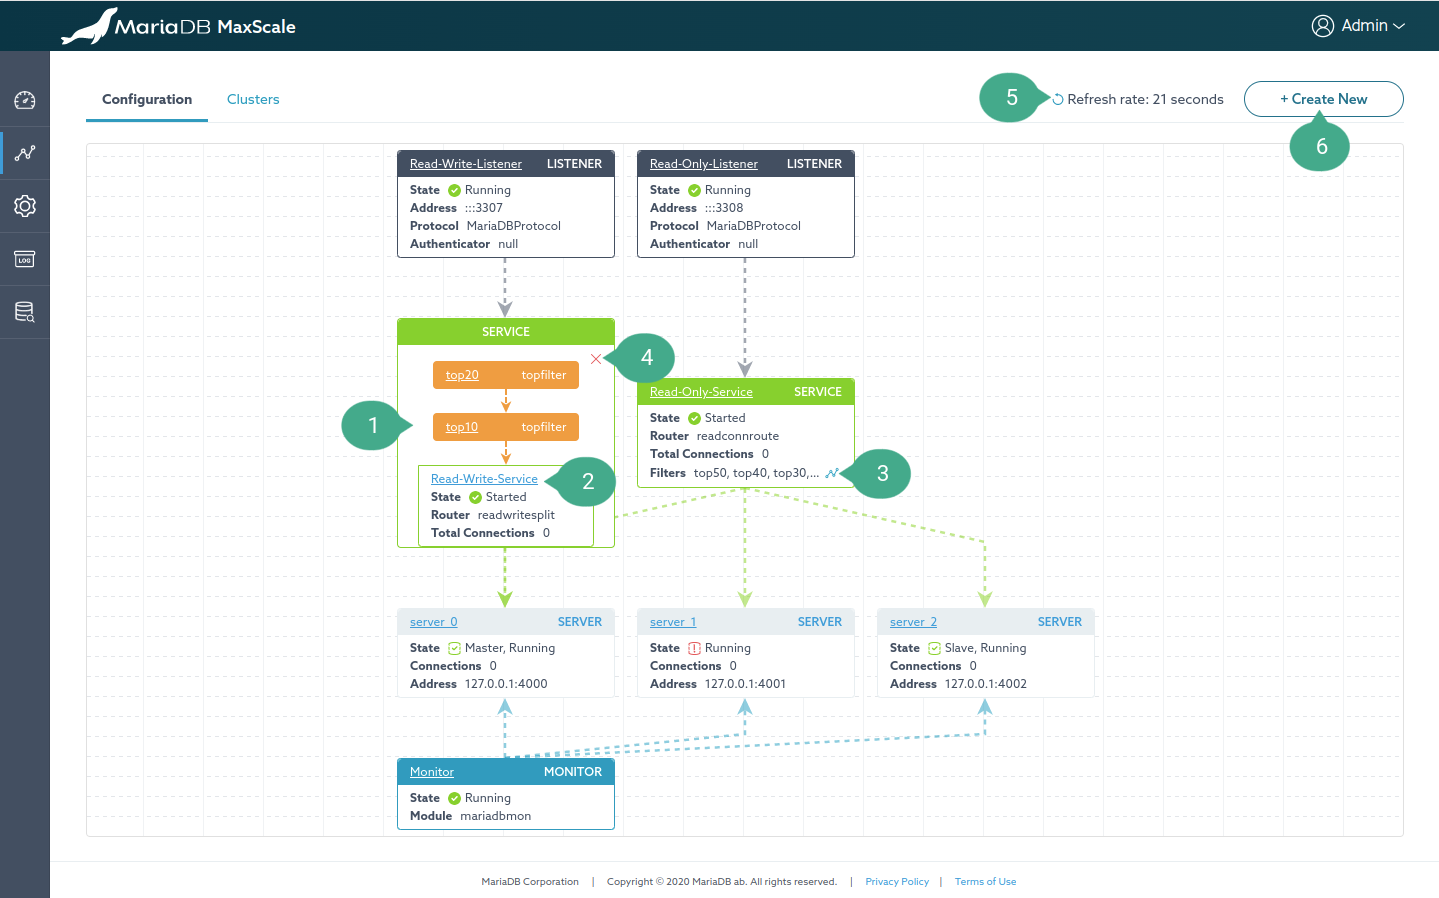Open the logs archive icon in sidebar
Image resolution: width=1439 pixels, height=898 pixels.
click(25, 259)
